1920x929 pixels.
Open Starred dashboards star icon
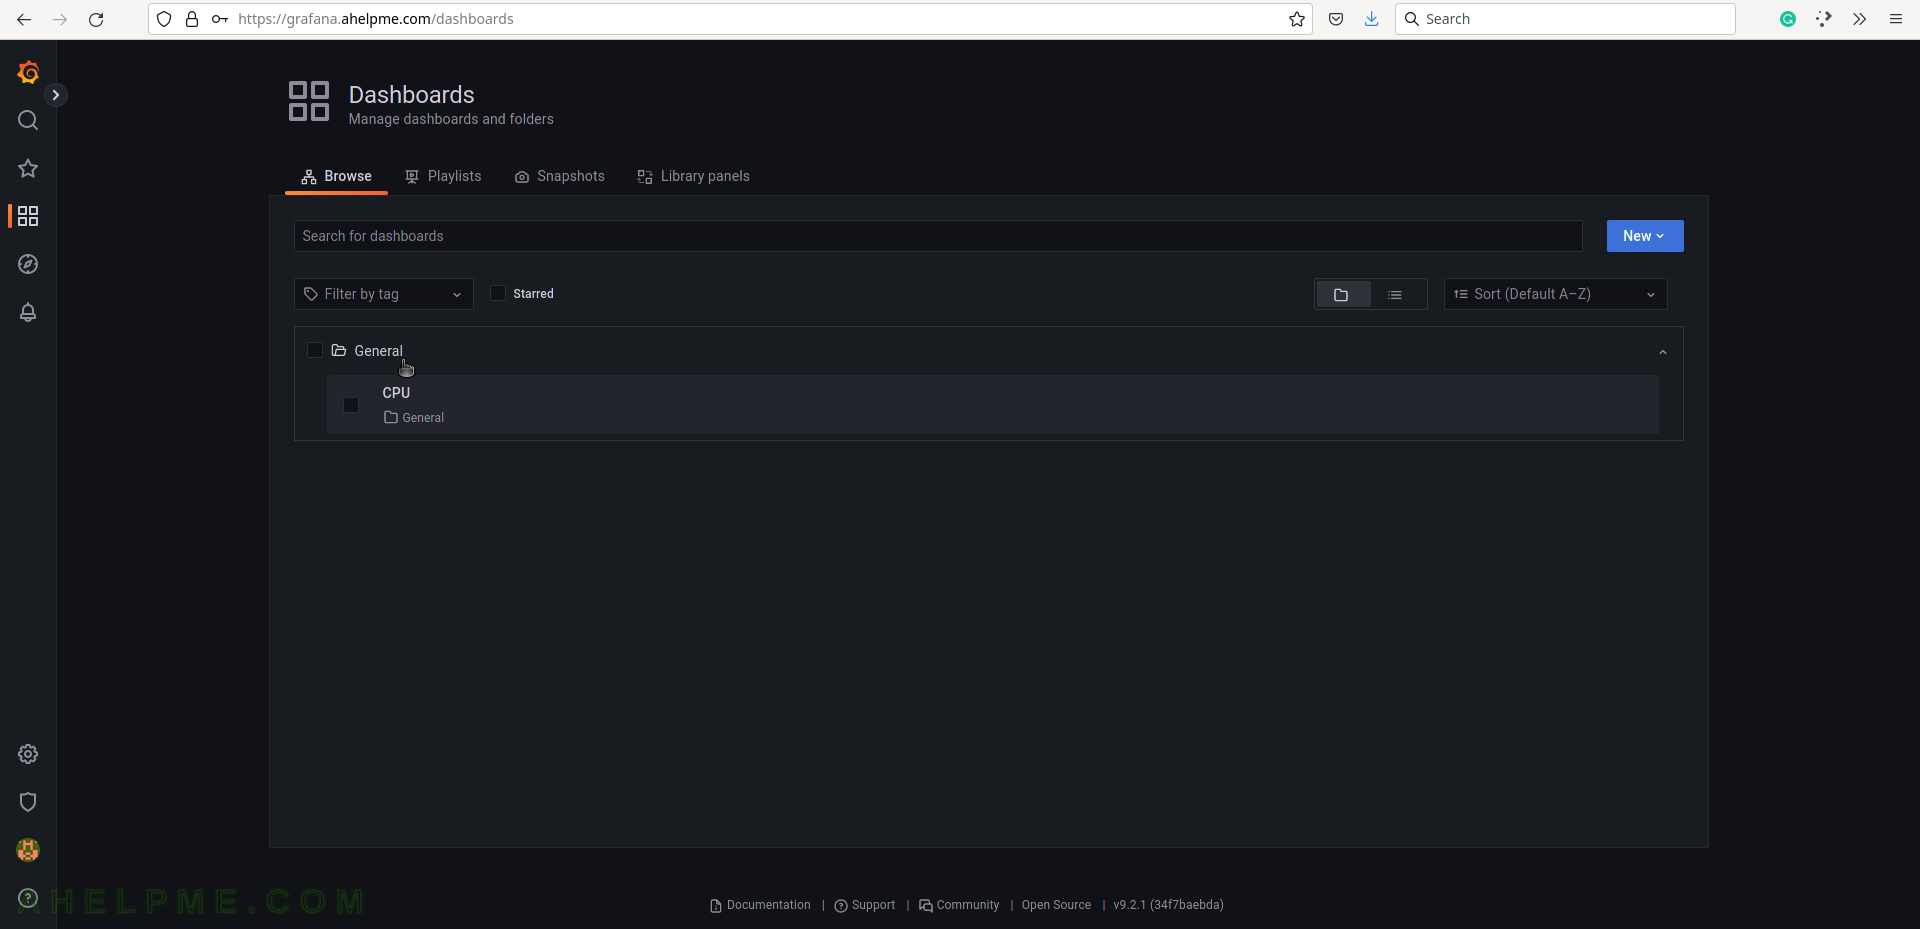pyautogui.click(x=28, y=168)
